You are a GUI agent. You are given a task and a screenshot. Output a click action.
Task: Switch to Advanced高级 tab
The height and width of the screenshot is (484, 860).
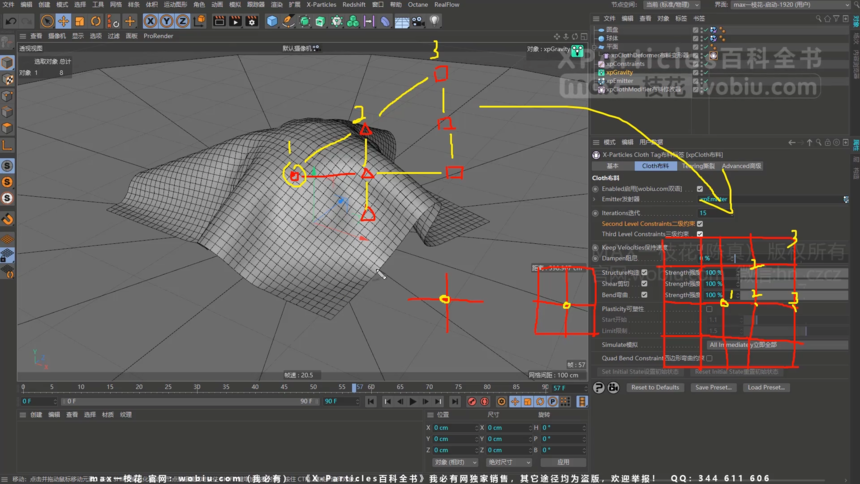[x=742, y=166]
